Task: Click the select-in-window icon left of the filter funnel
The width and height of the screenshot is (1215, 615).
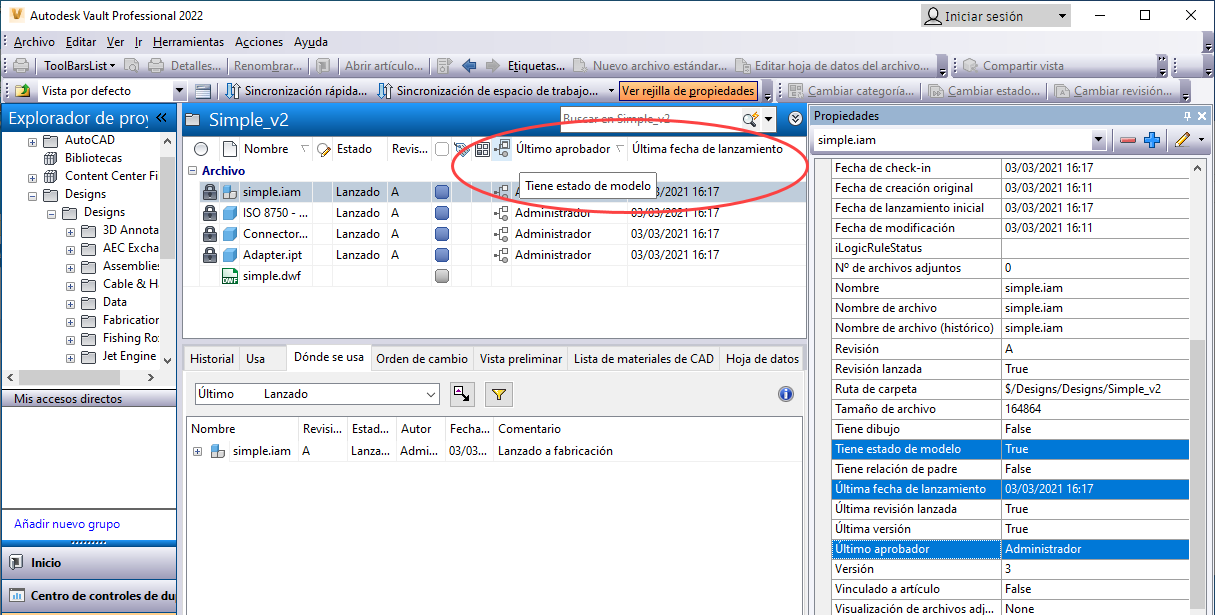Action: click(x=461, y=394)
